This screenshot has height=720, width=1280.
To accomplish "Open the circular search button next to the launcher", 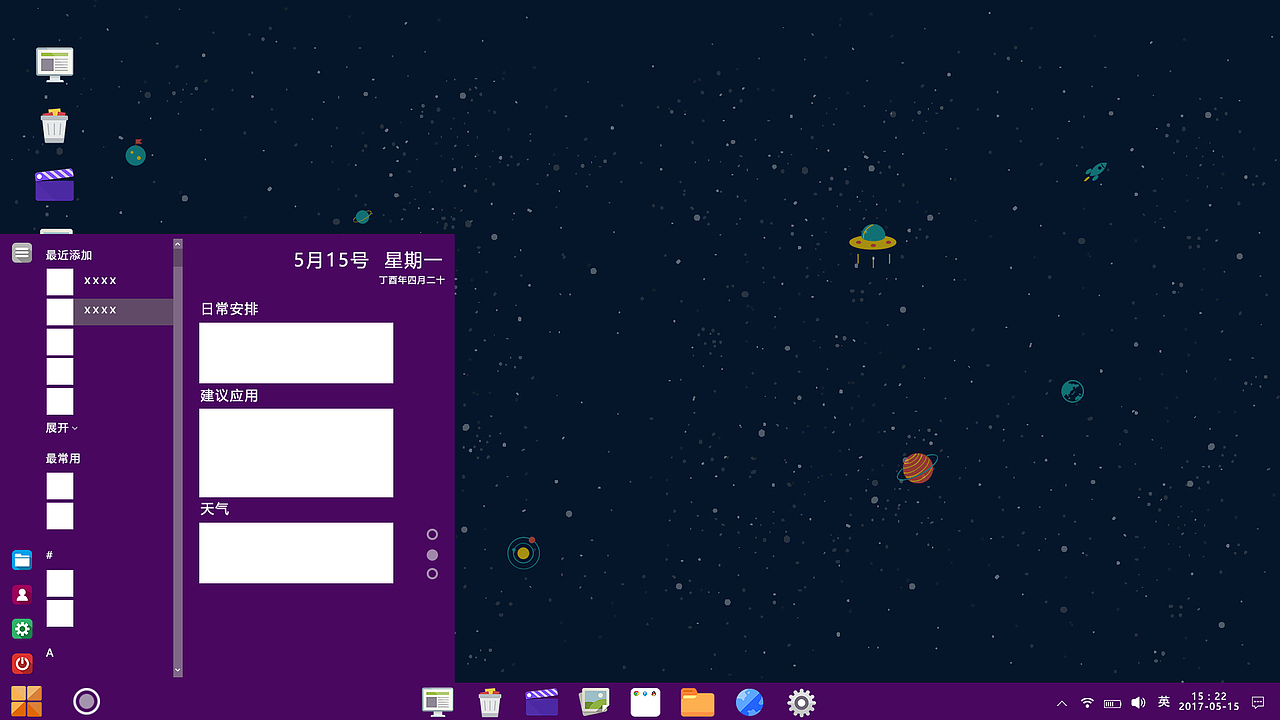I will [86, 701].
